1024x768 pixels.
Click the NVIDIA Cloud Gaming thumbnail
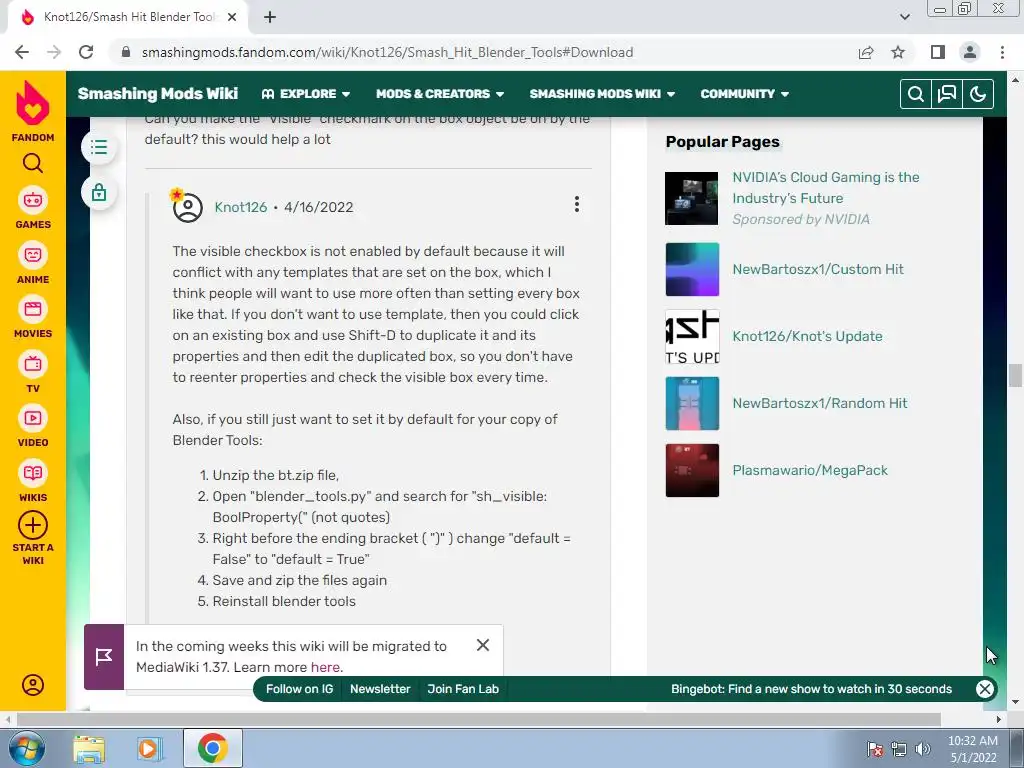692,199
